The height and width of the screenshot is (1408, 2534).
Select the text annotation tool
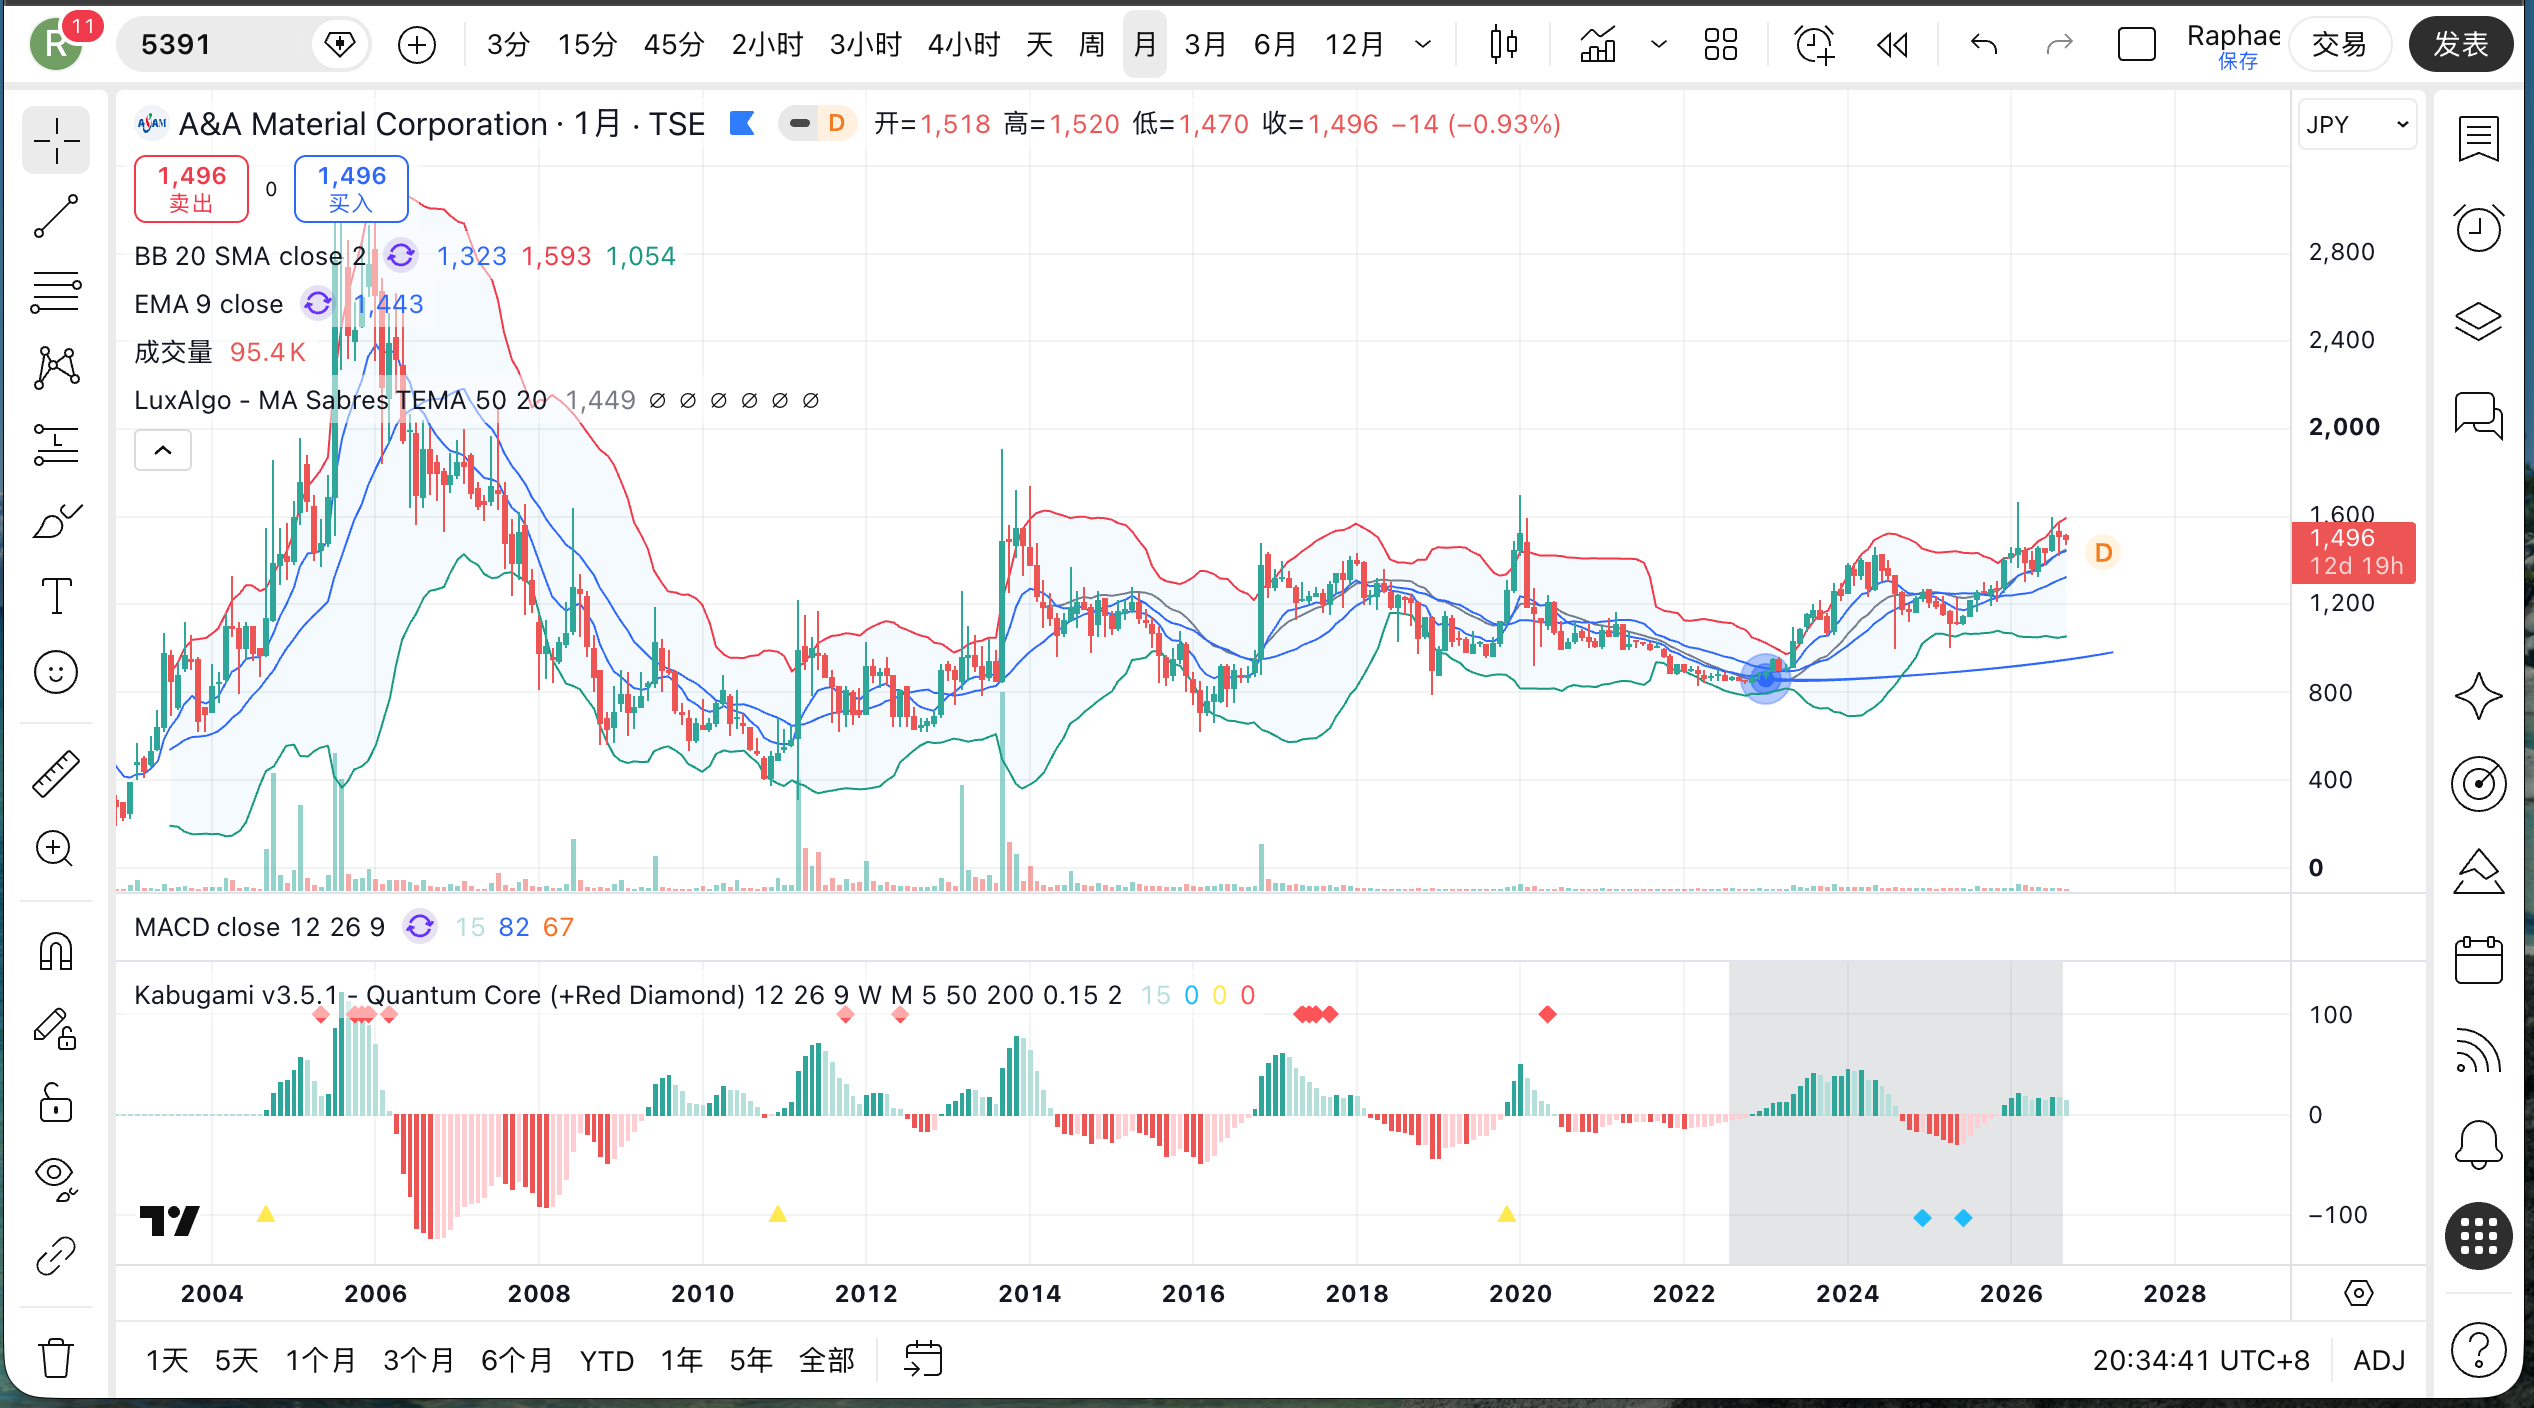pyautogui.click(x=56, y=596)
